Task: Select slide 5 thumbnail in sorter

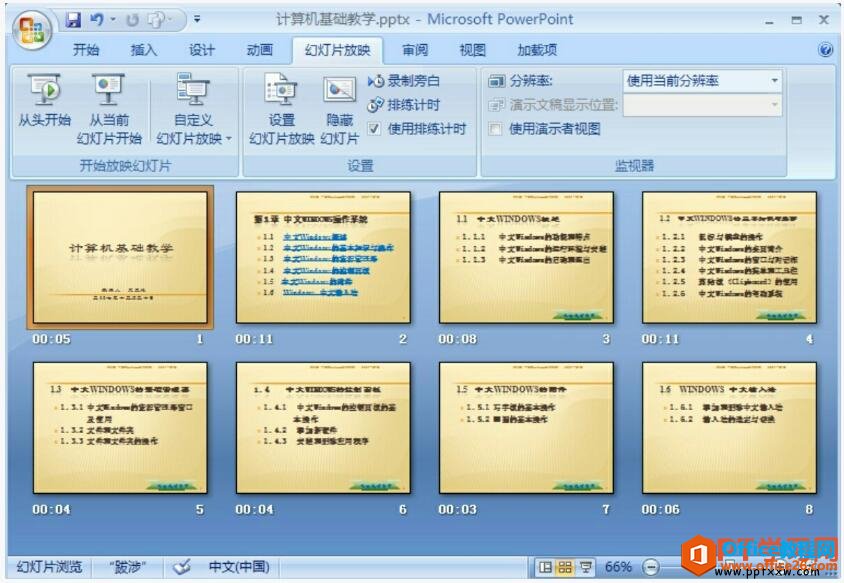Action: (x=120, y=428)
